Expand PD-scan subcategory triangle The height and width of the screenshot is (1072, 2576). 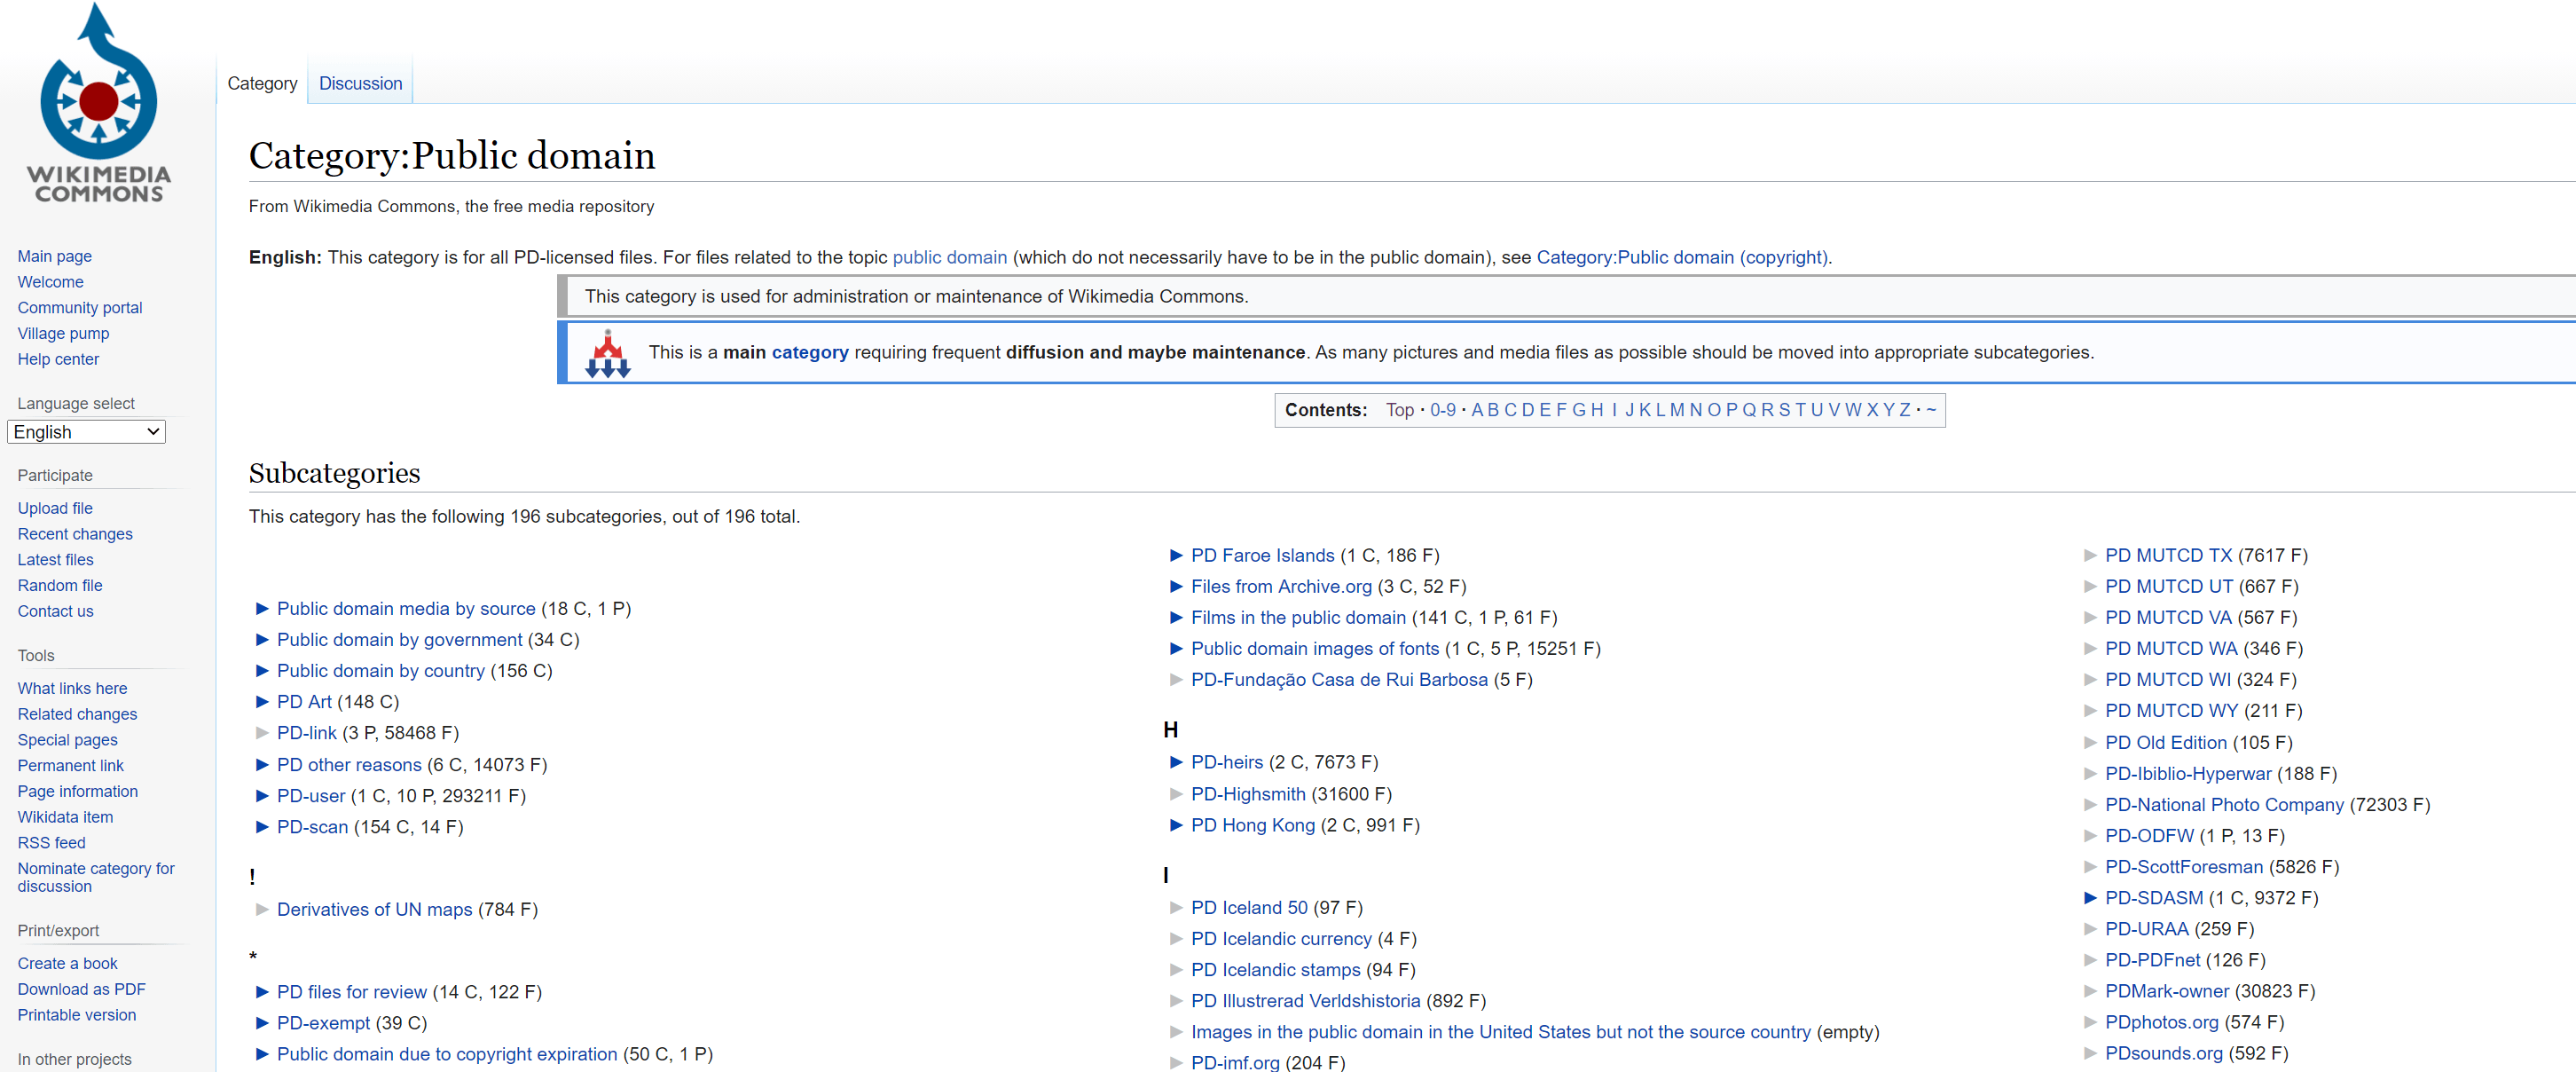262,827
